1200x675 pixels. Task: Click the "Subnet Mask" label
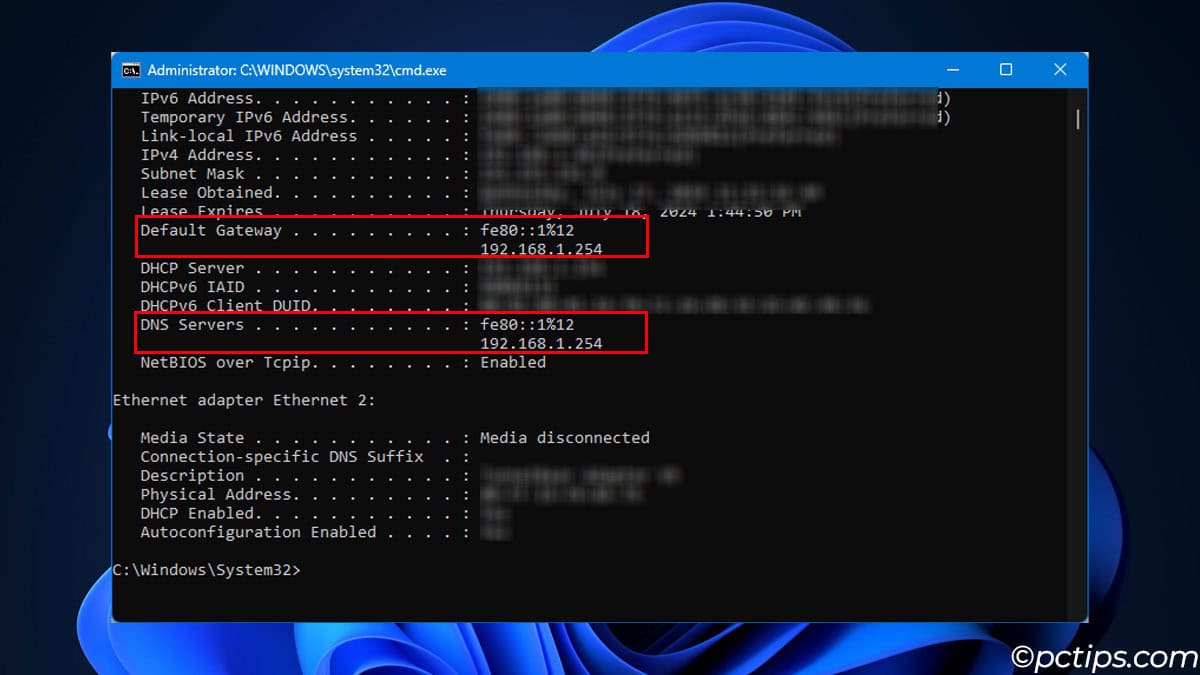click(x=192, y=174)
